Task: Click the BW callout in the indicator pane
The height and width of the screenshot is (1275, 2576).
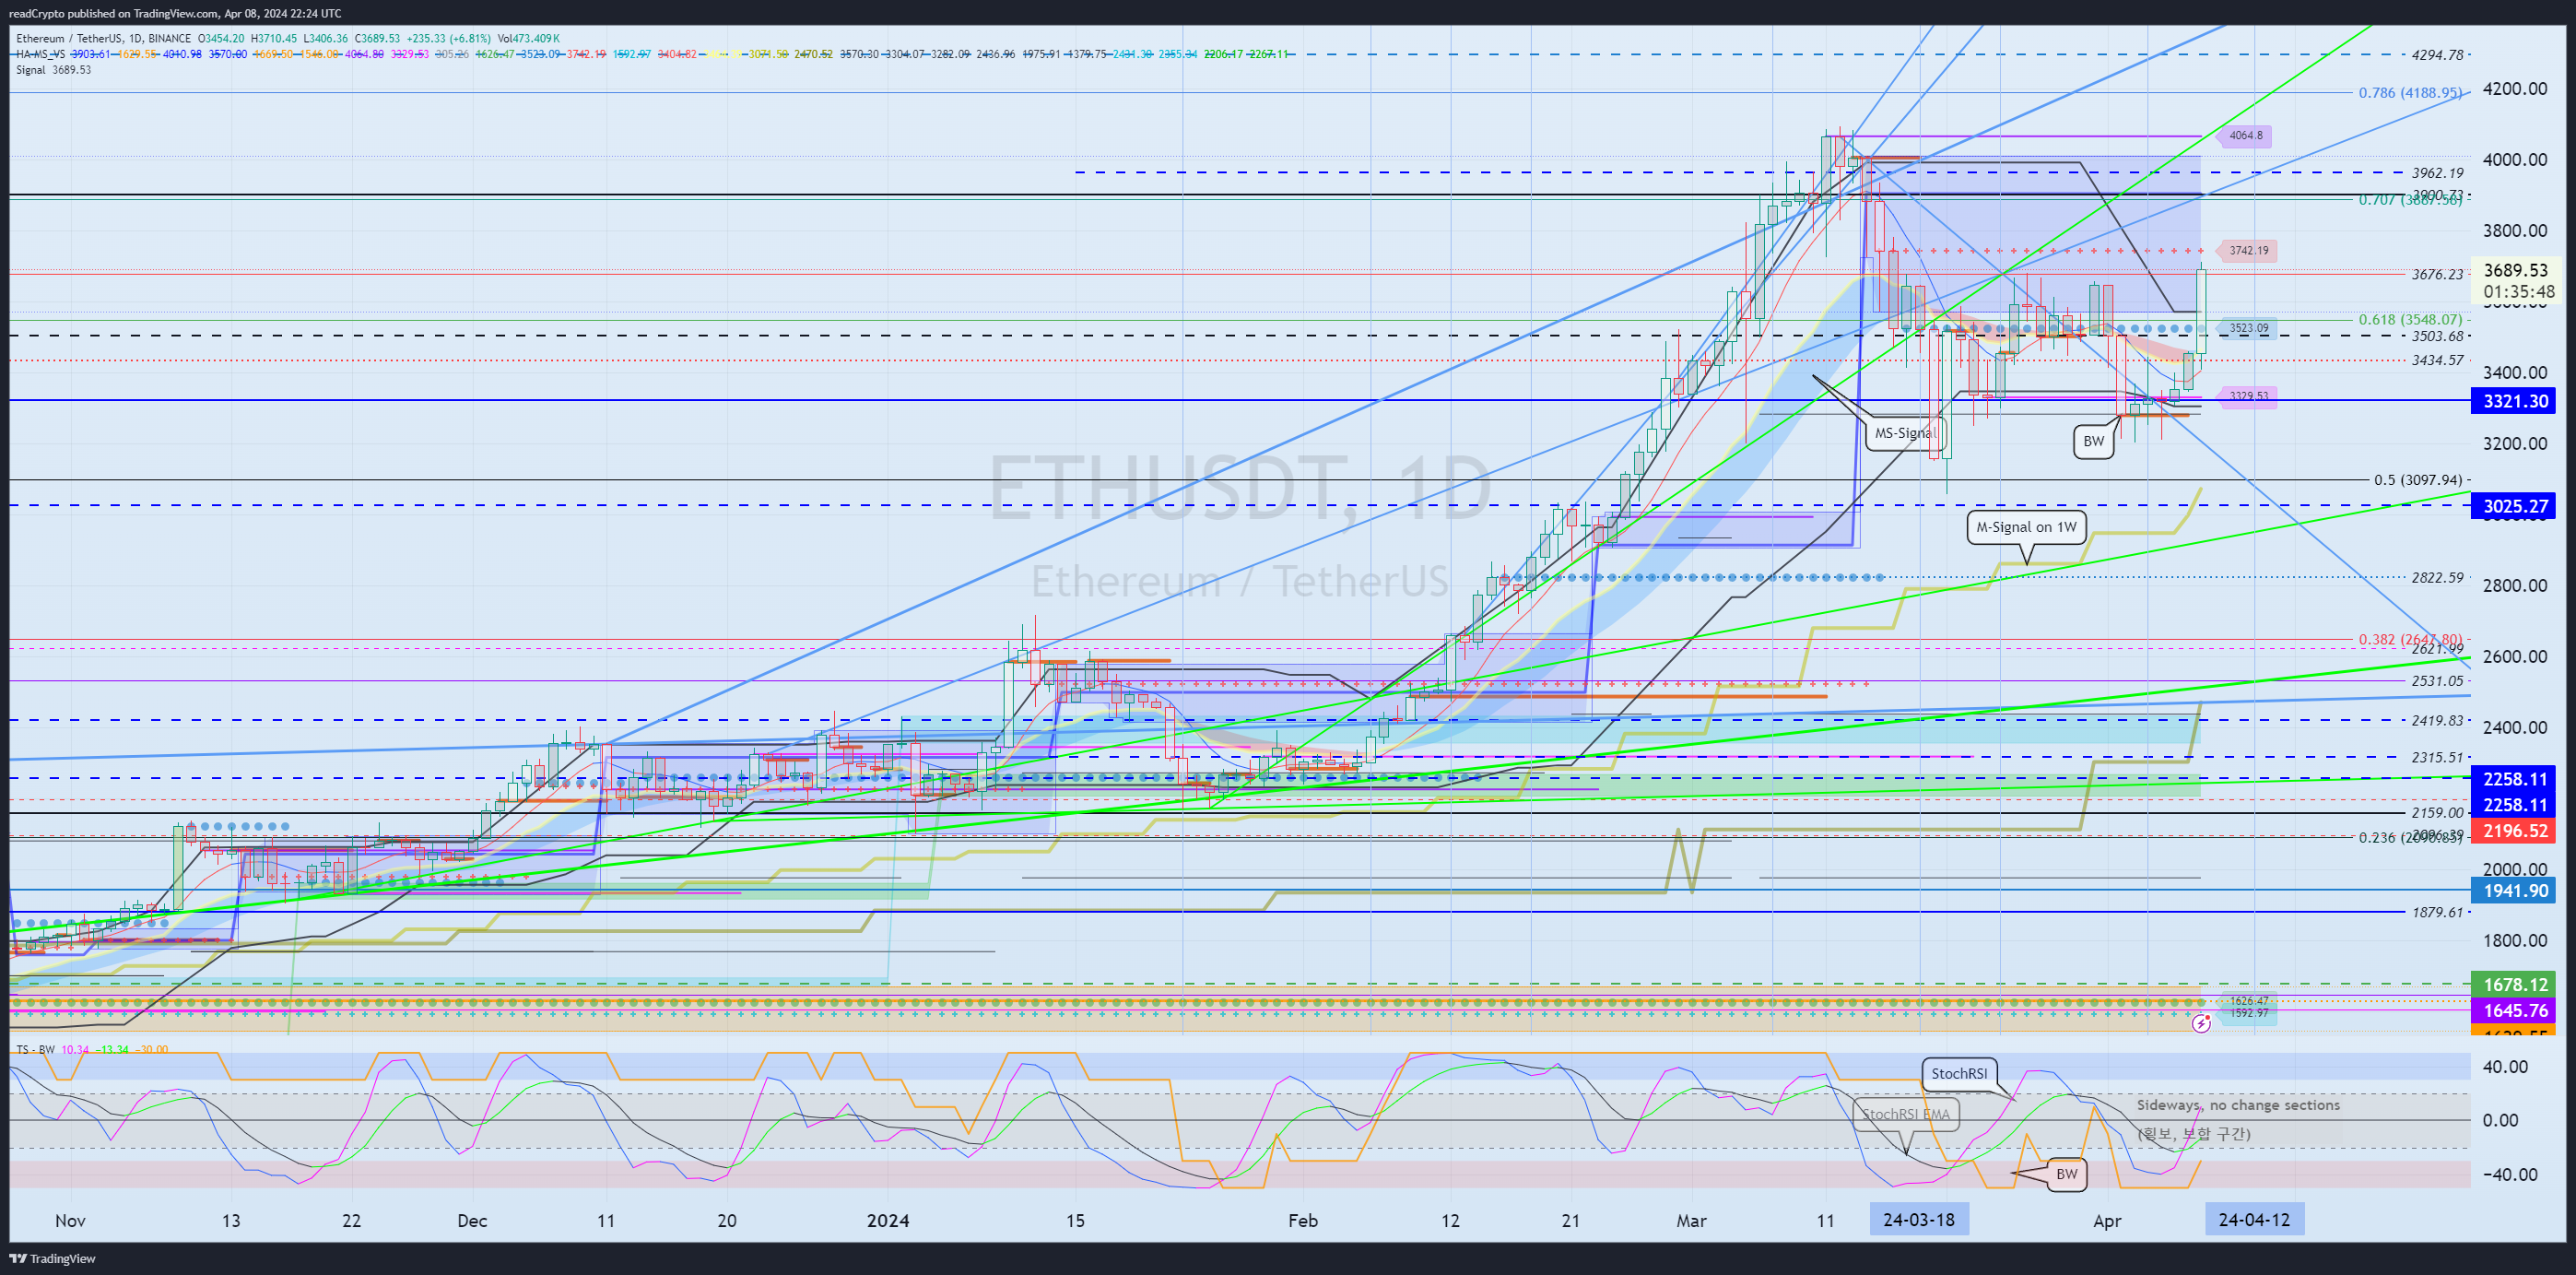Action: point(2066,1174)
